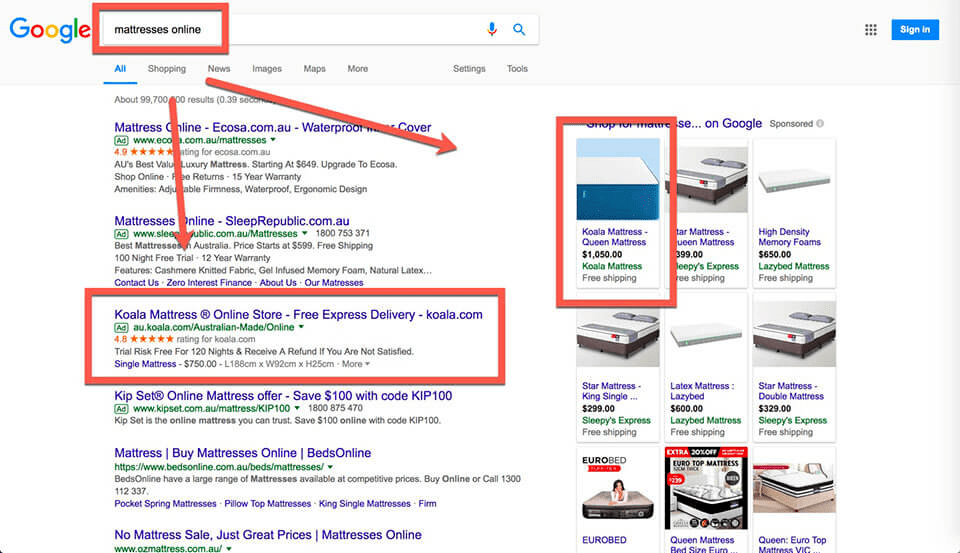Open Koala Mattress - Queen Mattress product link
The image size is (960, 553).
tap(614, 237)
